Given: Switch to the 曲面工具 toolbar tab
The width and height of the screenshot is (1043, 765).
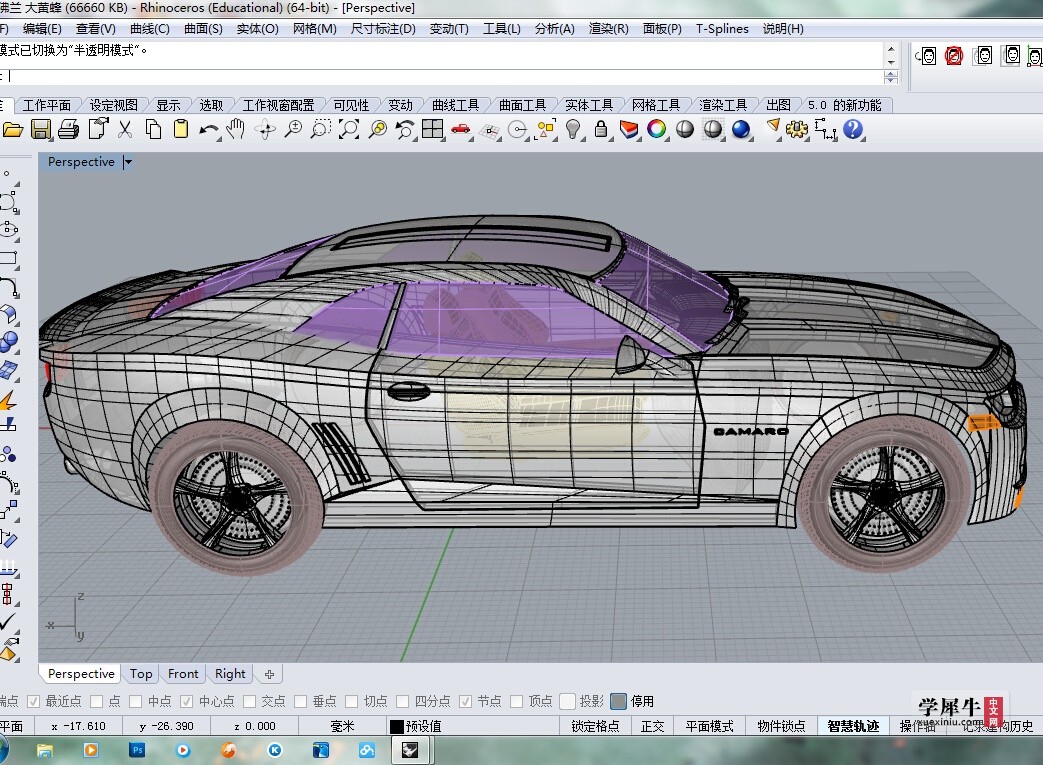Looking at the screenshot, I should pos(522,105).
